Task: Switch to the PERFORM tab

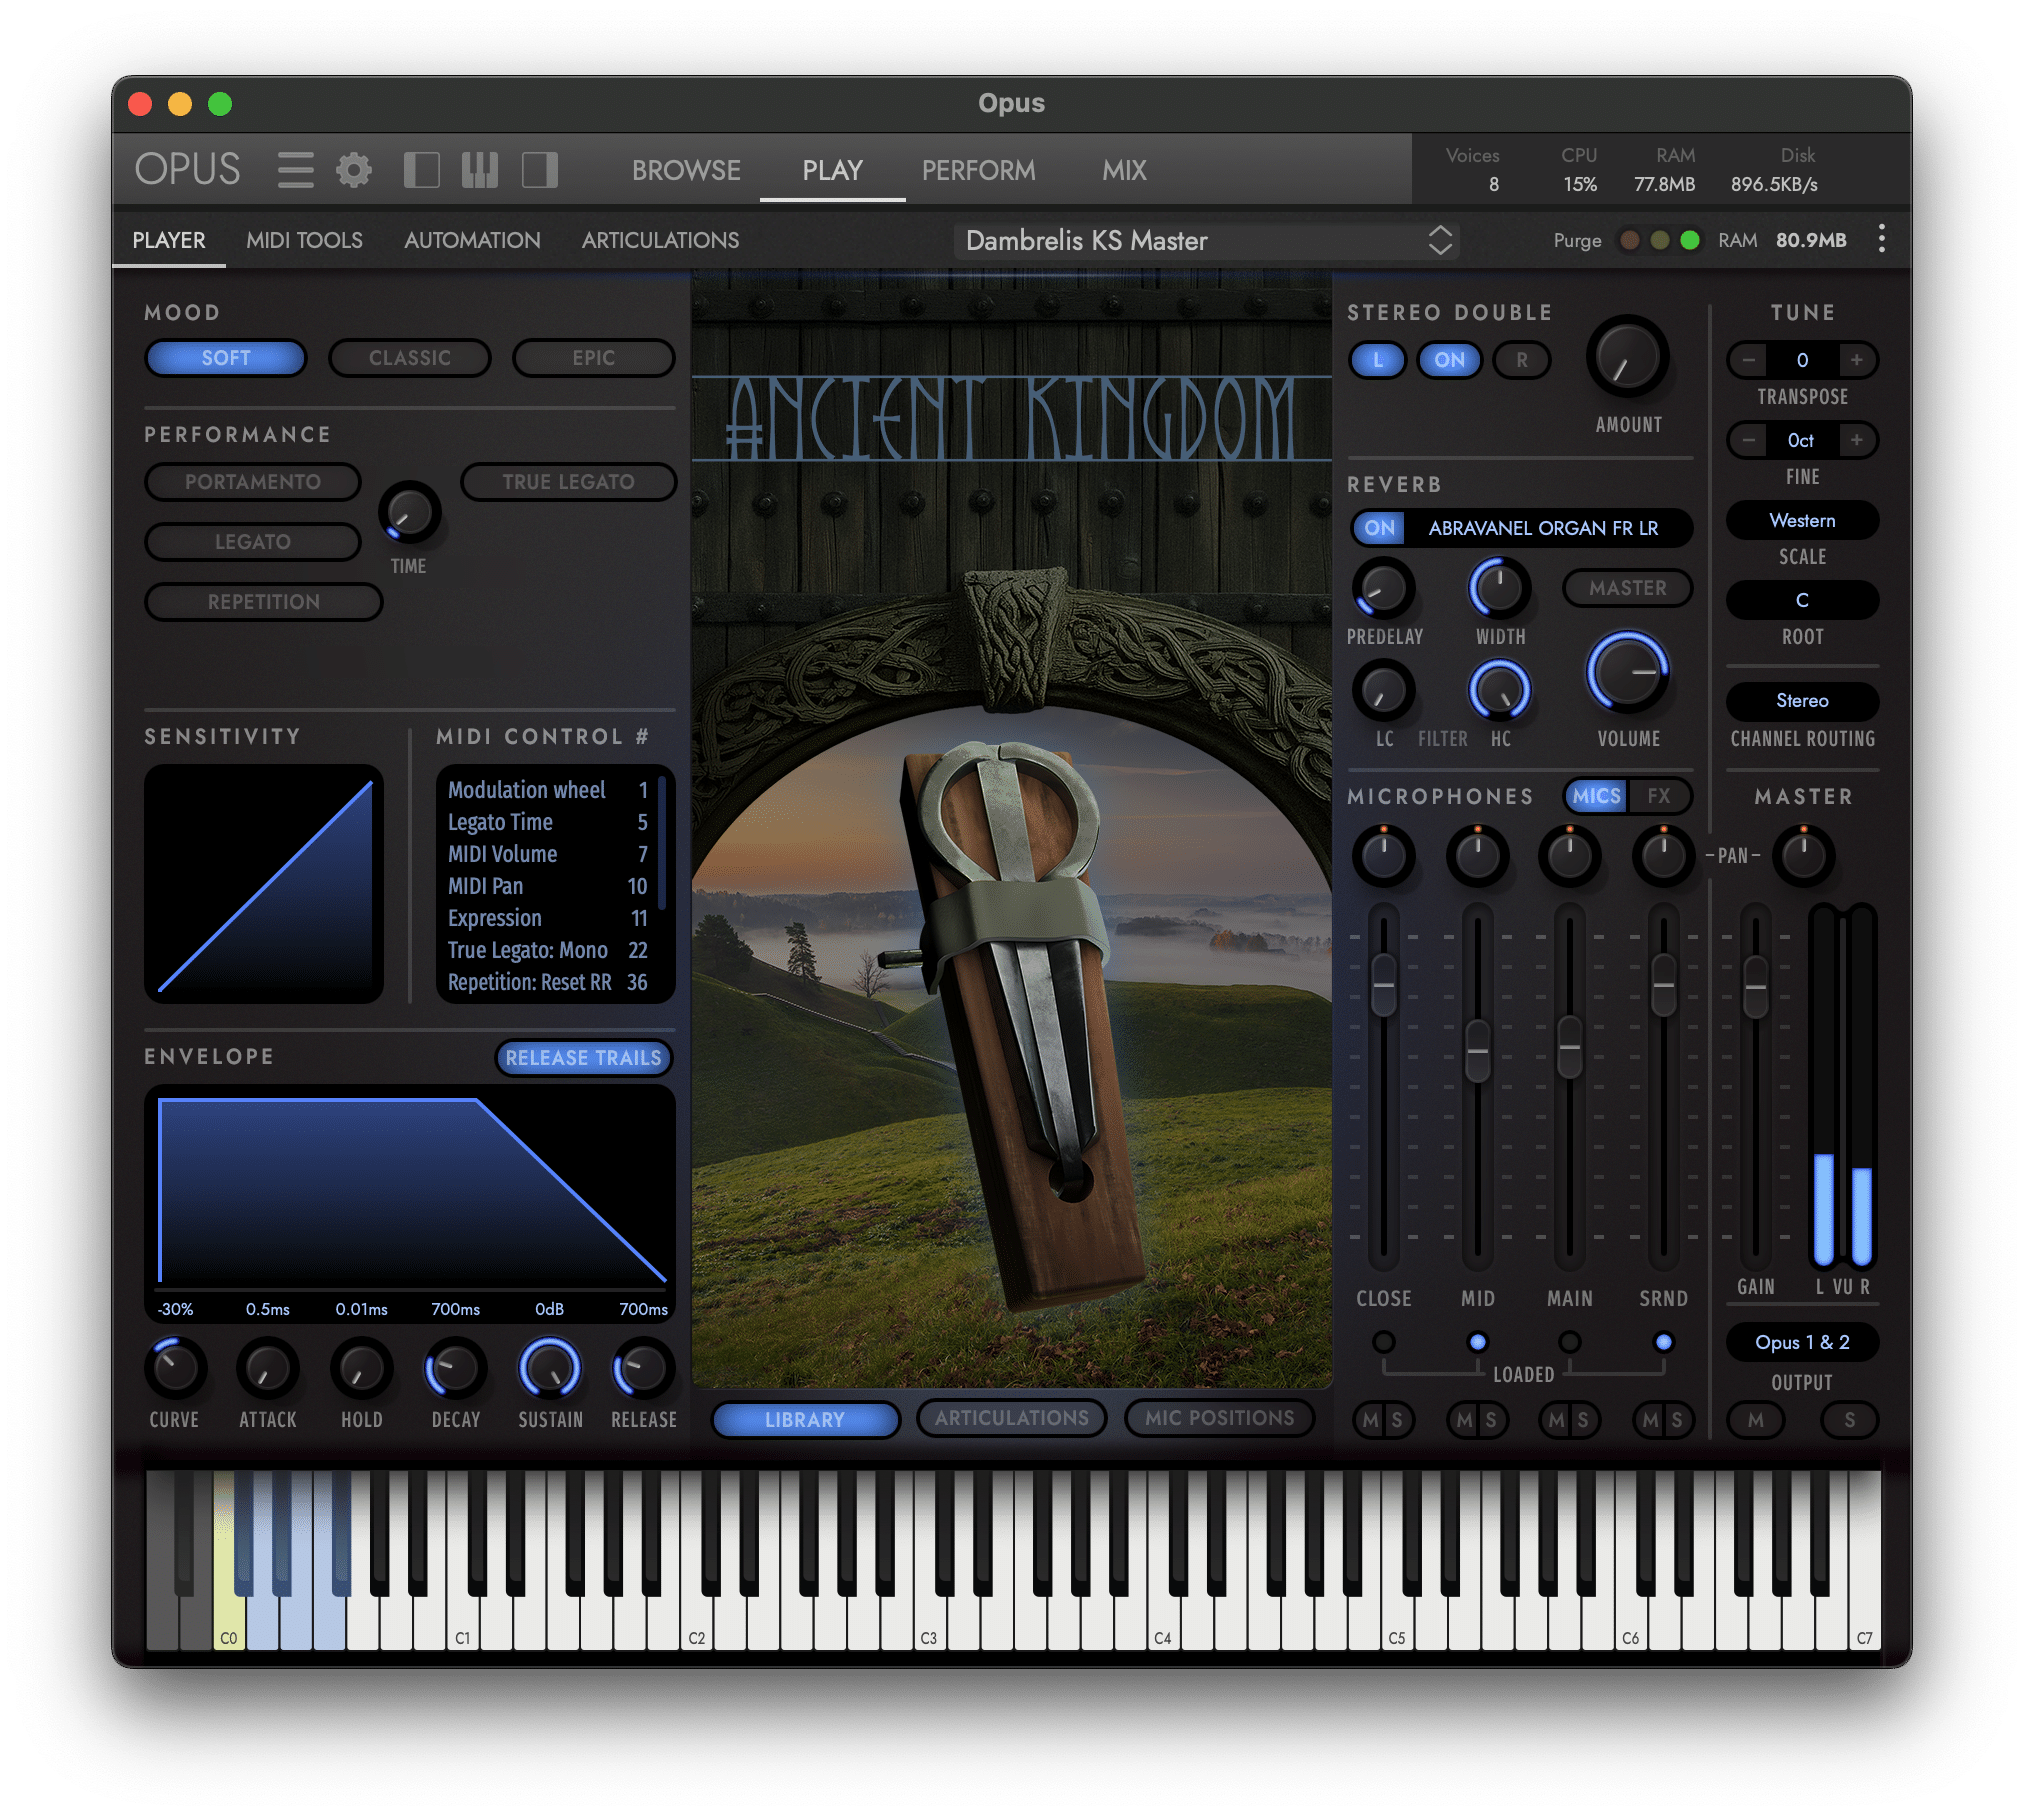Action: (978, 170)
